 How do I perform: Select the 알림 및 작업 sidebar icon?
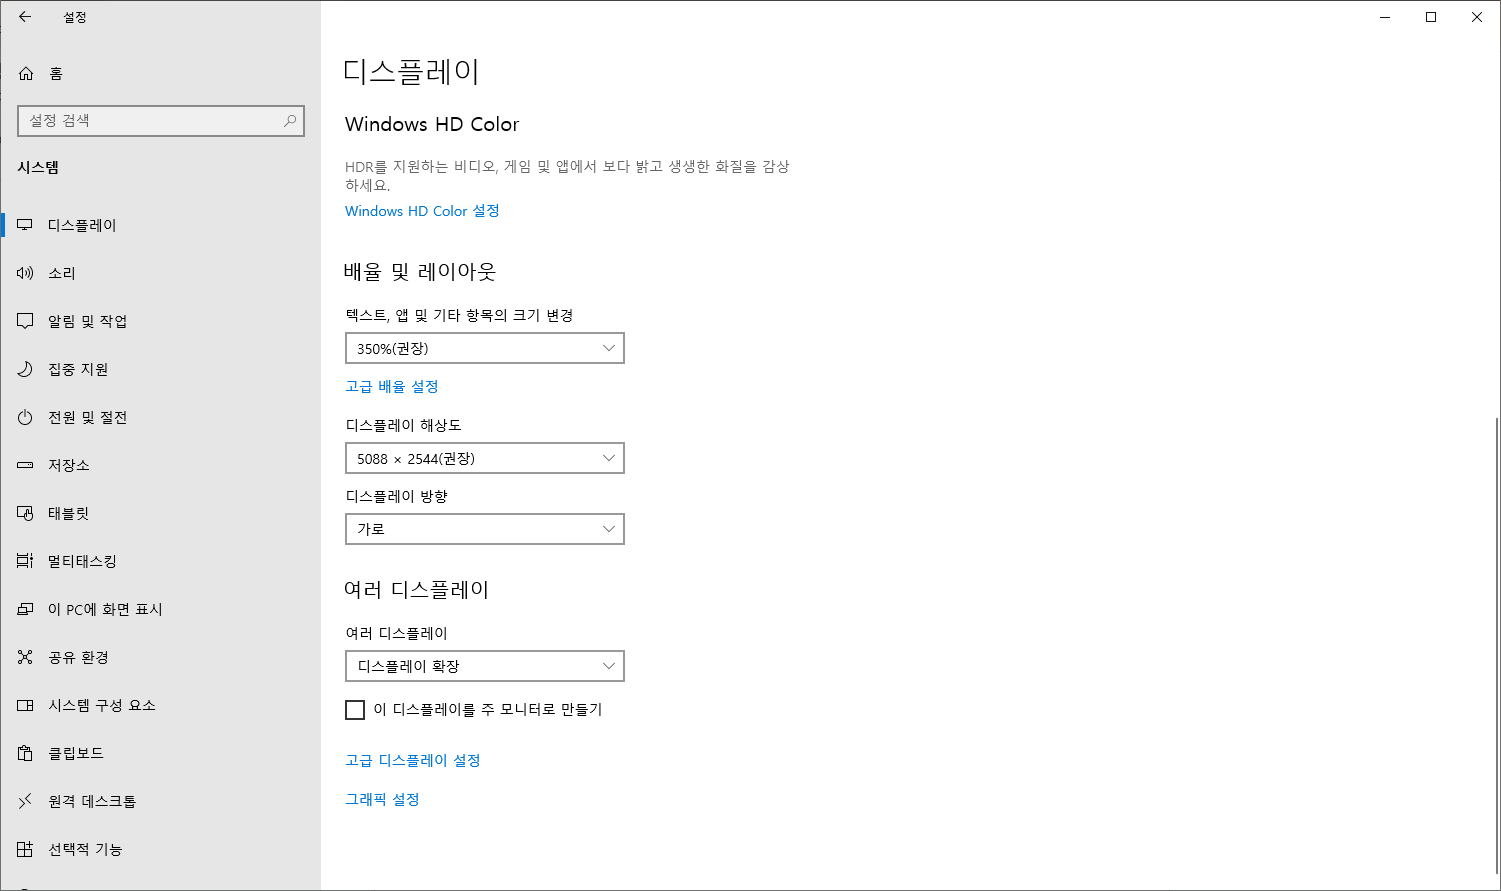pos(25,320)
